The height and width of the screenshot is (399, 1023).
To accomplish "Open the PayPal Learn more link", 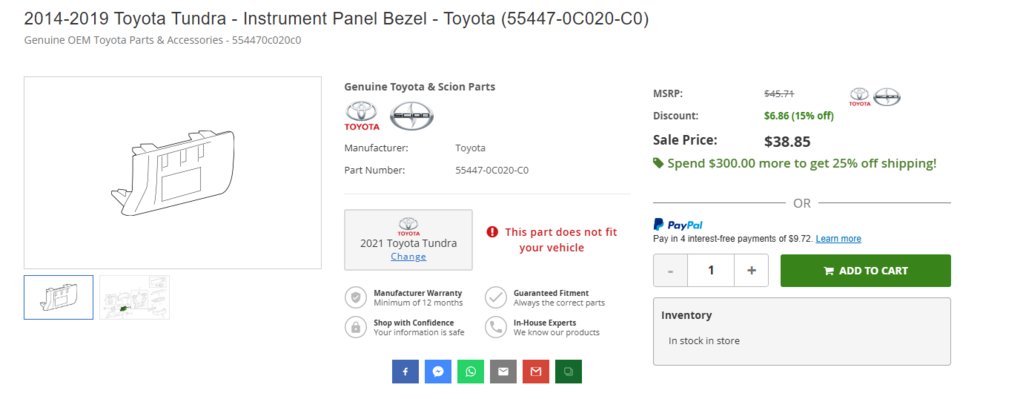I will tap(838, 239).
